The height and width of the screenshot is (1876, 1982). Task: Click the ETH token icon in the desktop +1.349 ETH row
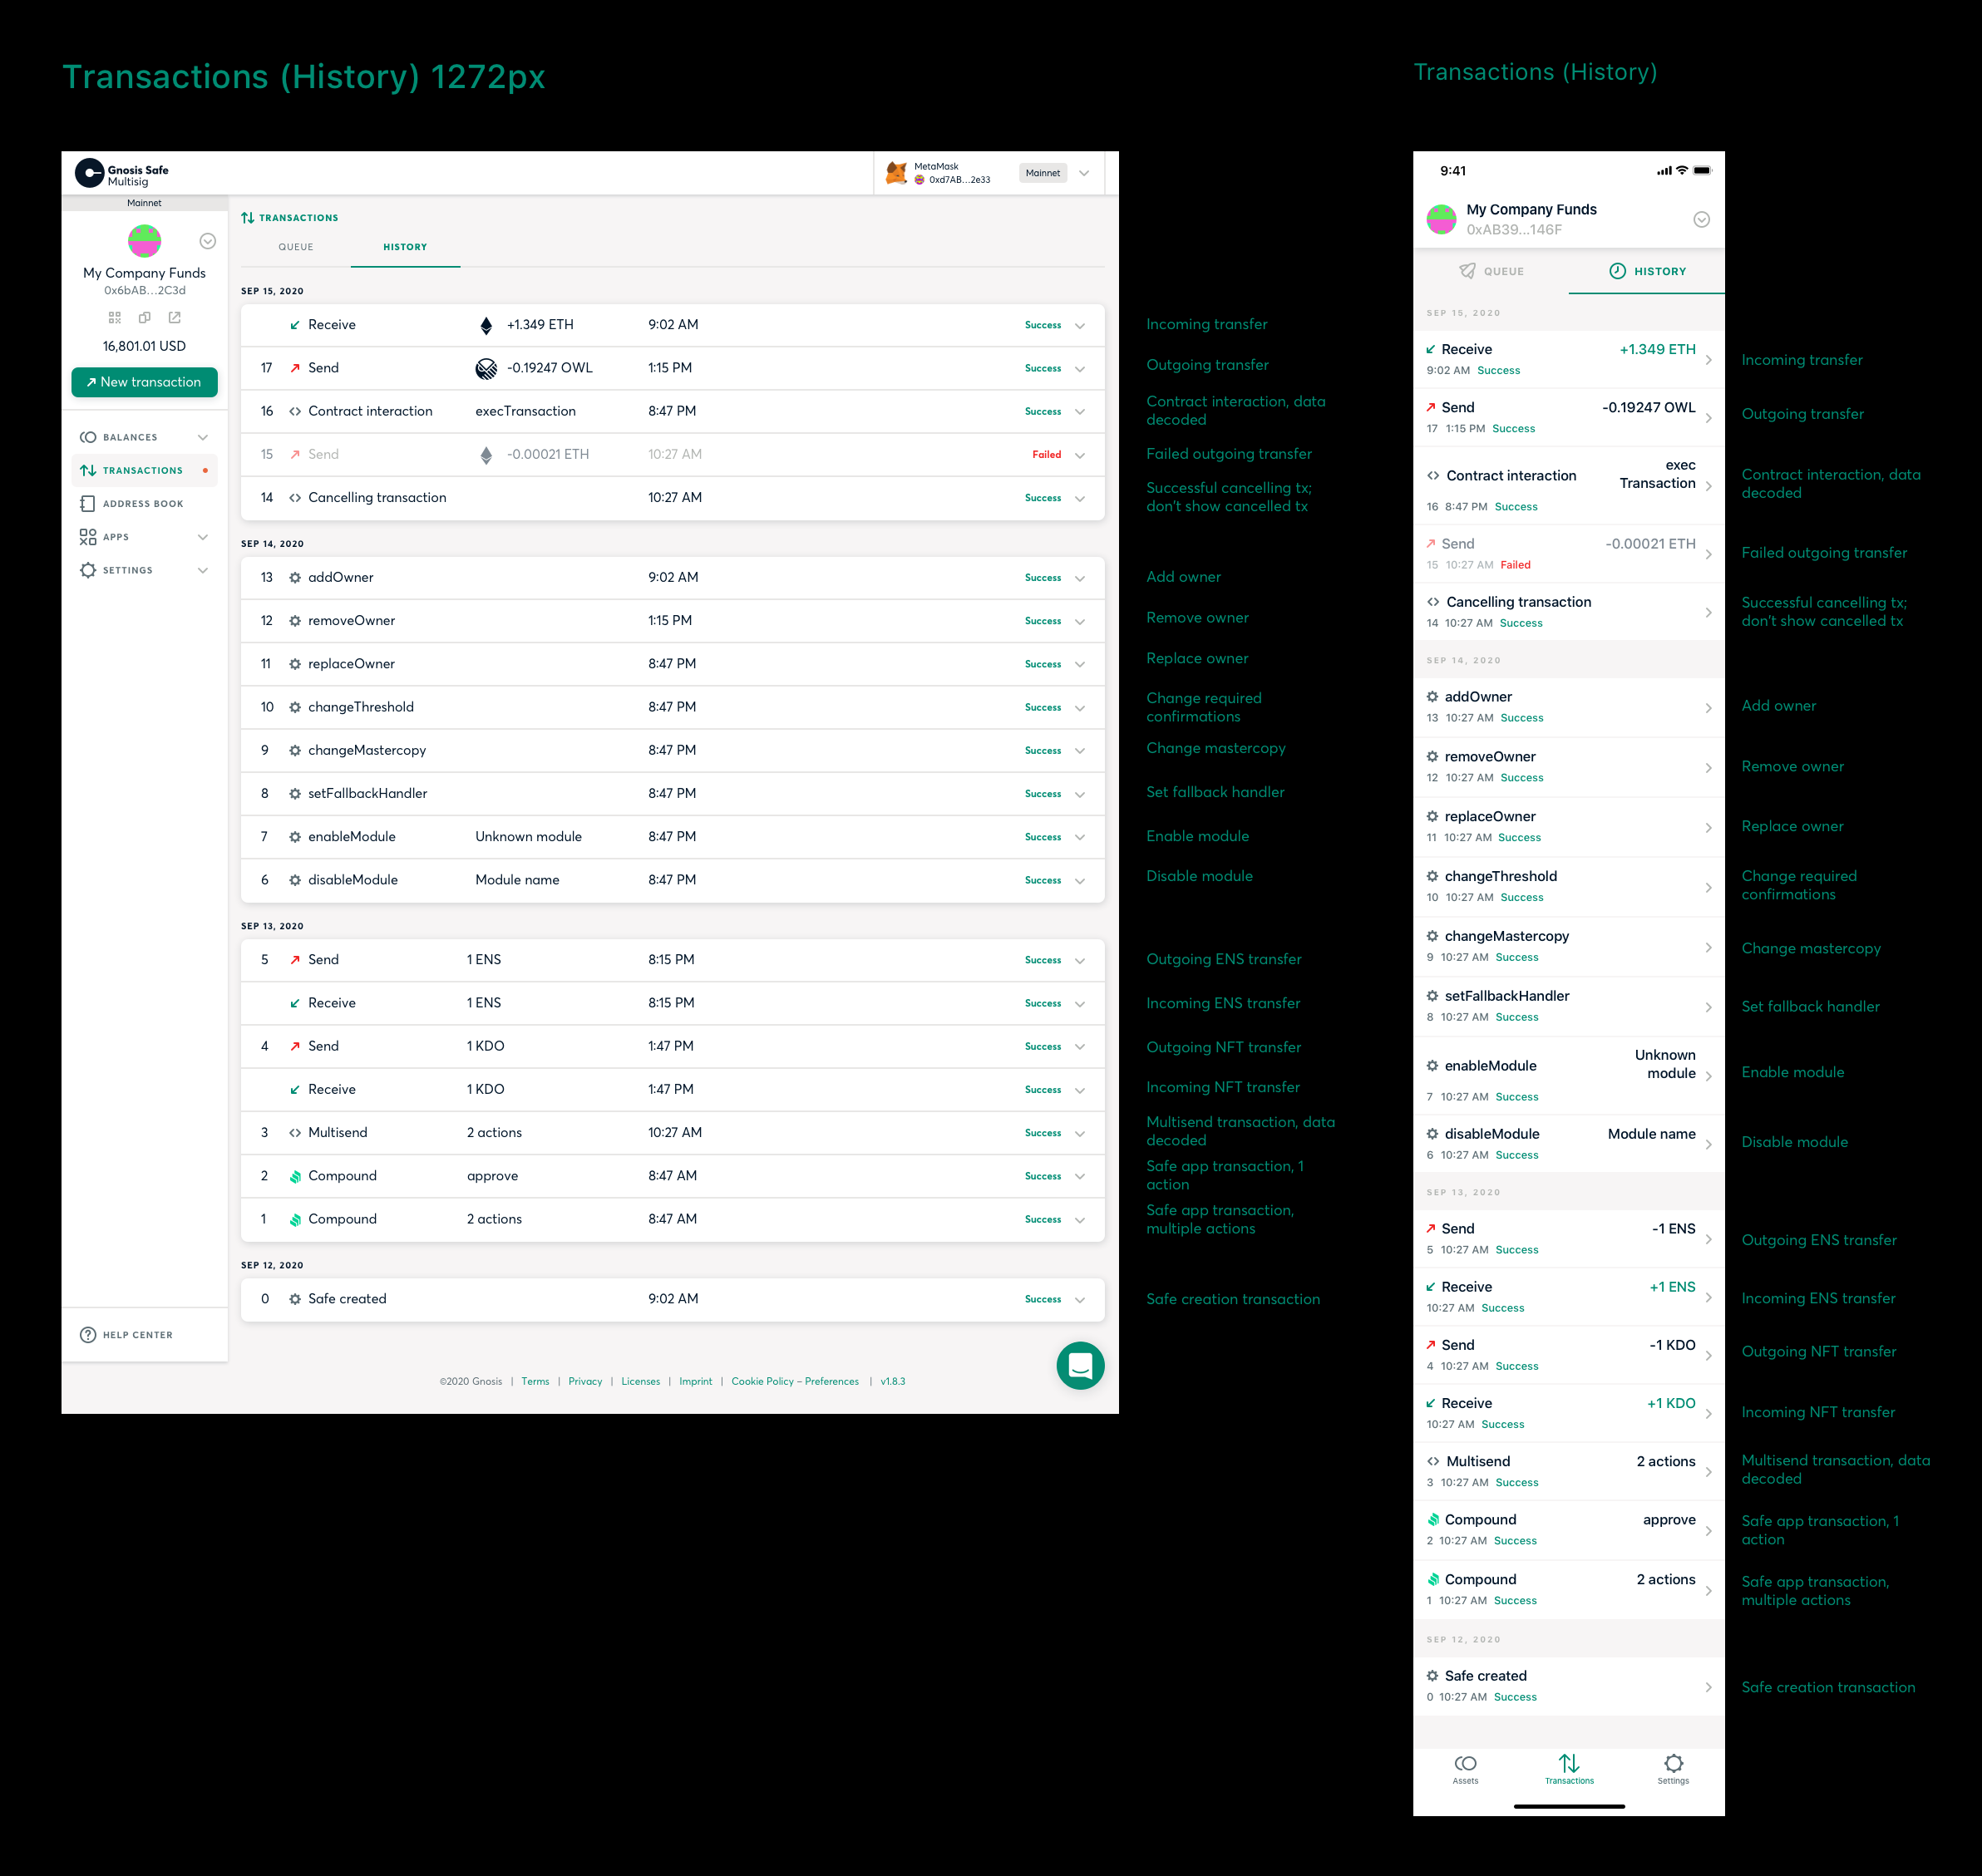486,325
